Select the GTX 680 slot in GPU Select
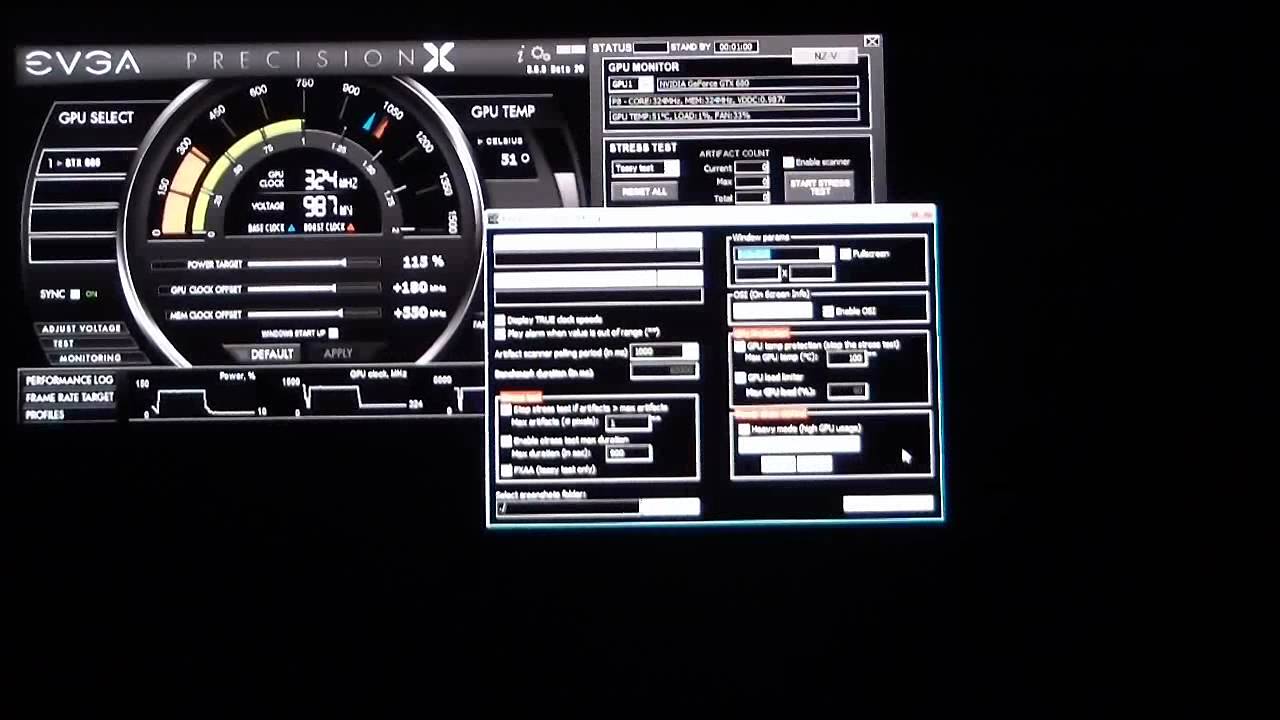 (88, 162)
